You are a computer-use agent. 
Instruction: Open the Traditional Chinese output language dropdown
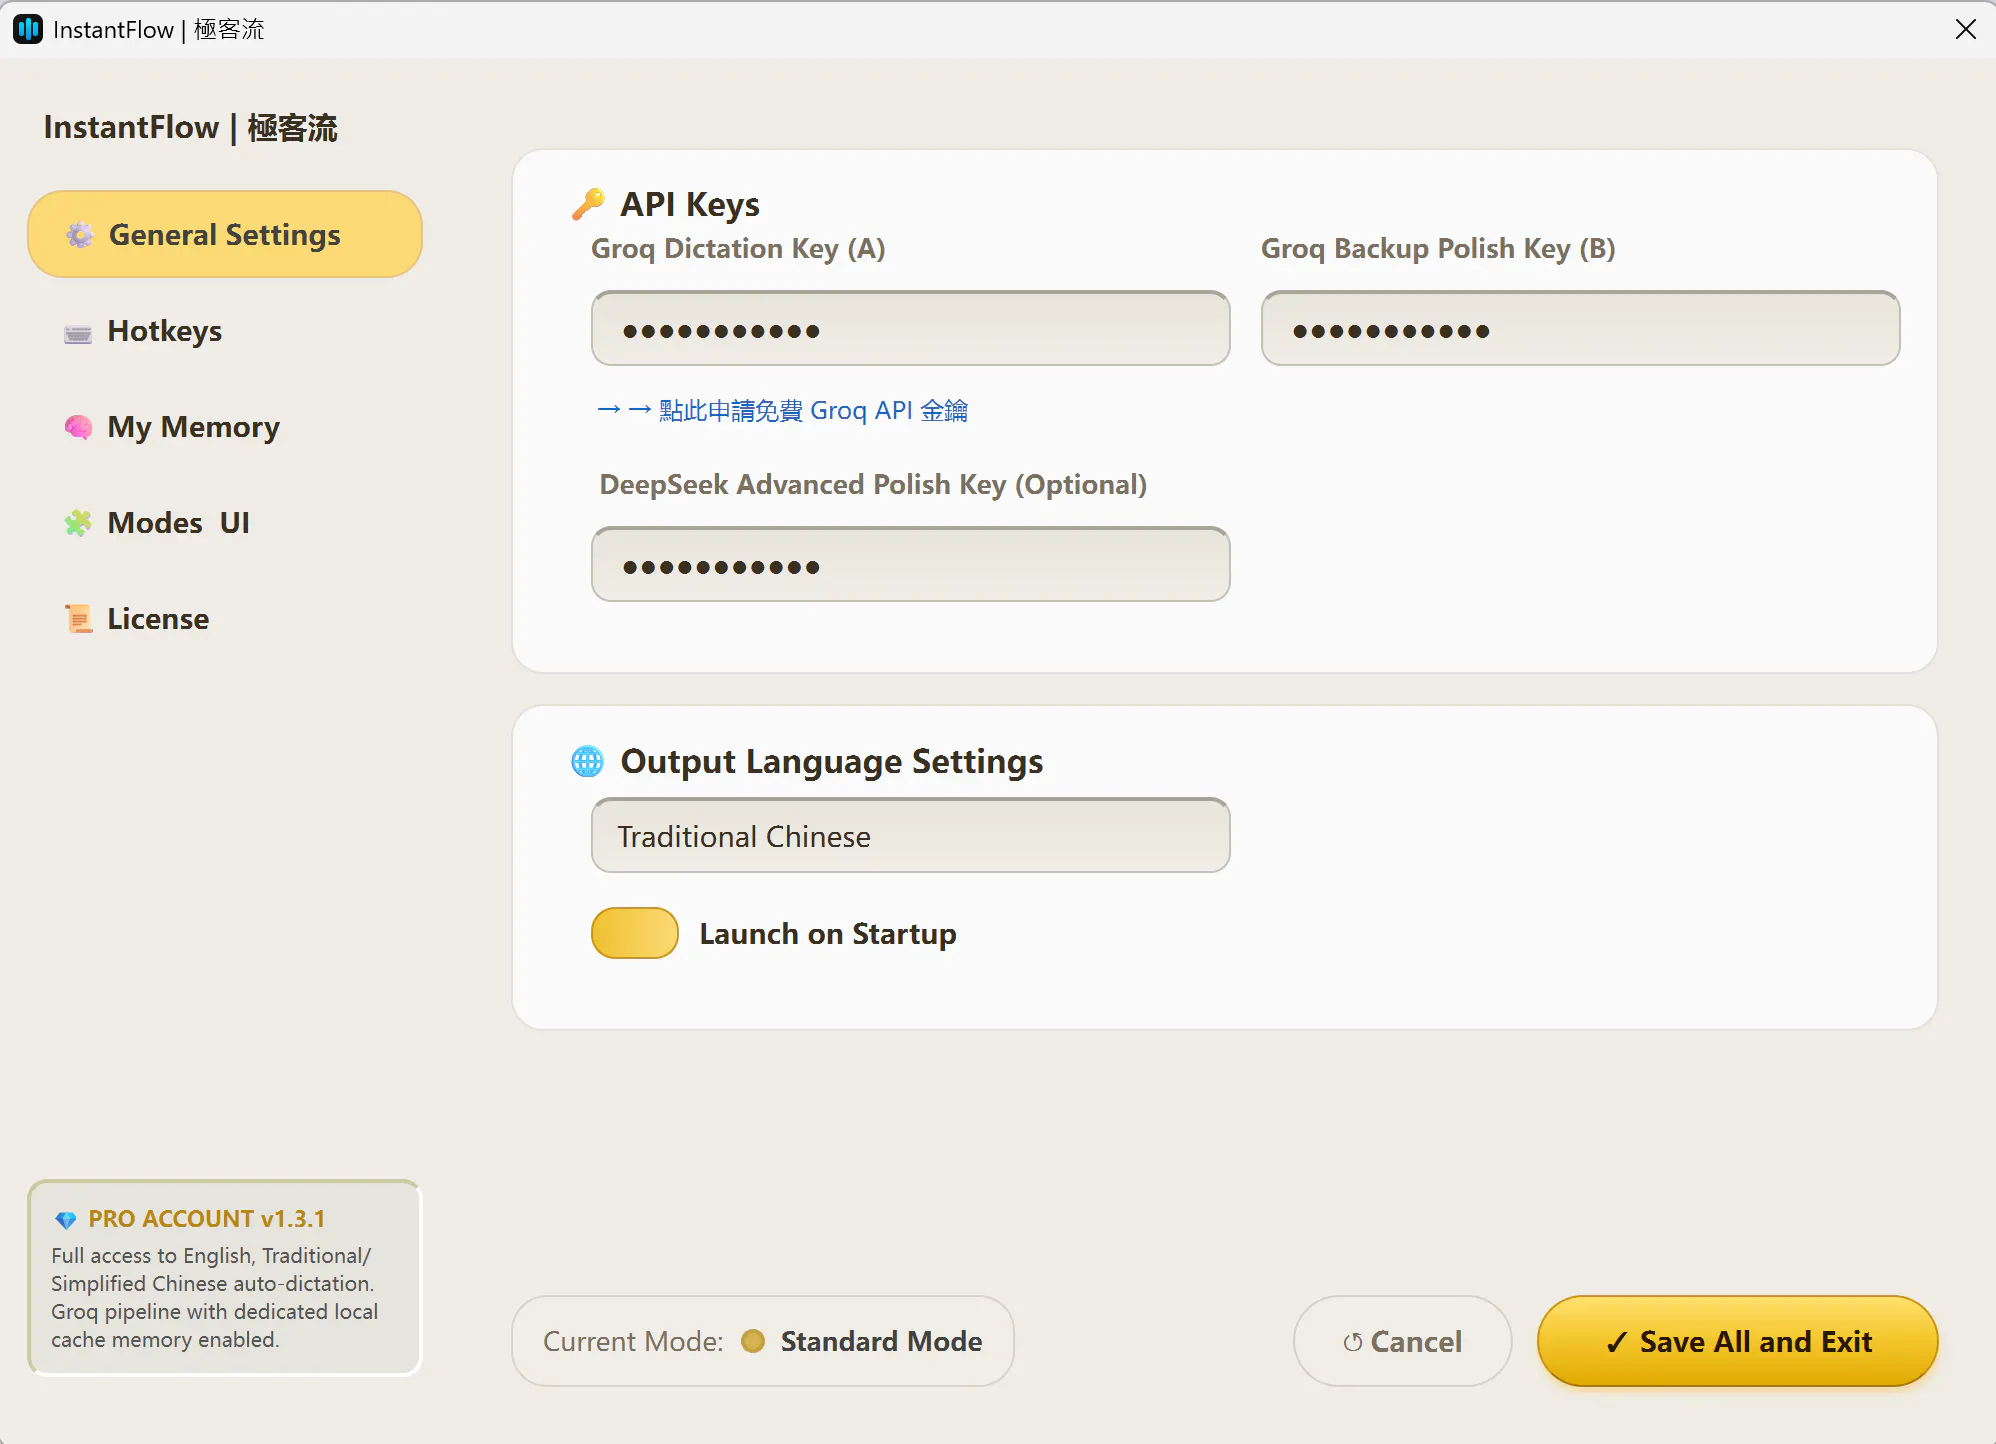(911, 836)
